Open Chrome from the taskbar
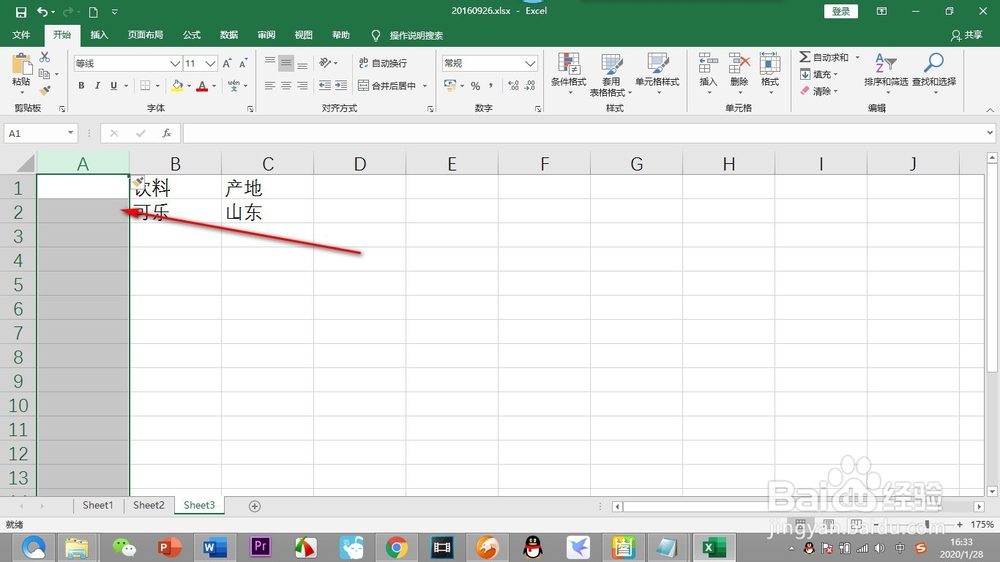1000x562 pixels. tap(396, 547)
